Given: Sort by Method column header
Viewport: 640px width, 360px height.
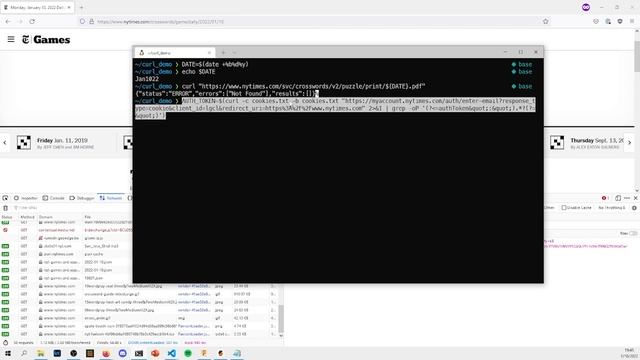Looking at the screenshot, I should pos(27,217).
